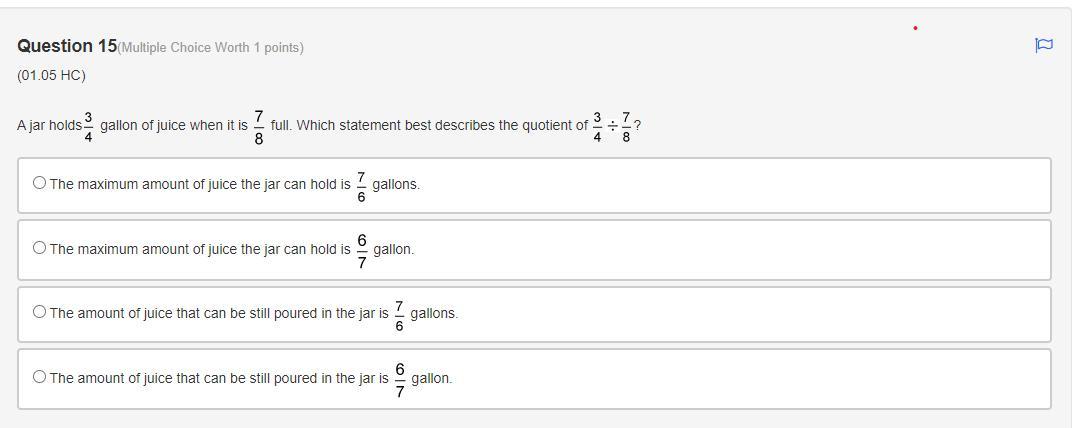Choose radio for still poured 6/7 gallon
The width and height of the screenshot is (1082, 428).
click(x=39, y=377)
